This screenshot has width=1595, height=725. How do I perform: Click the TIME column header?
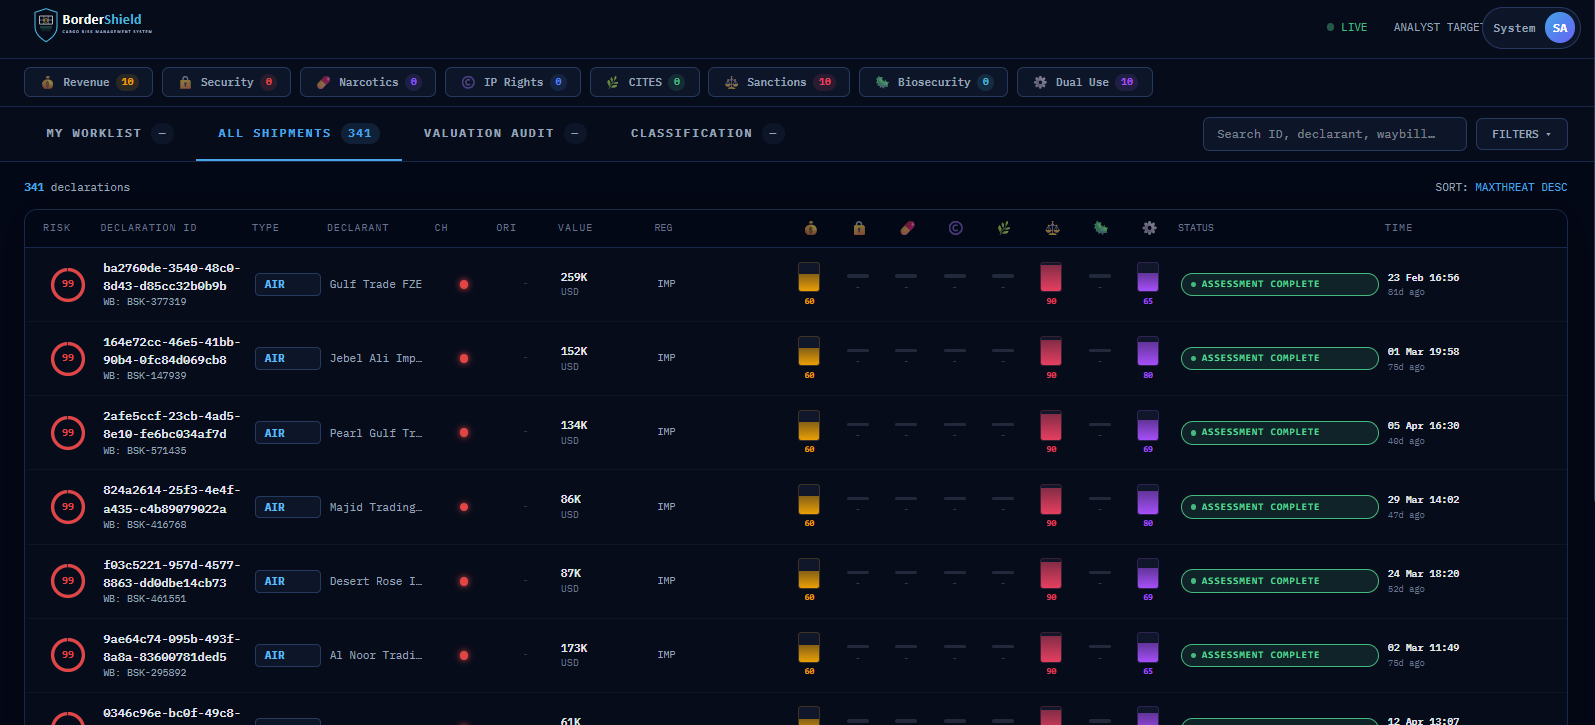pyautogui.click(x=1399, y=228)
